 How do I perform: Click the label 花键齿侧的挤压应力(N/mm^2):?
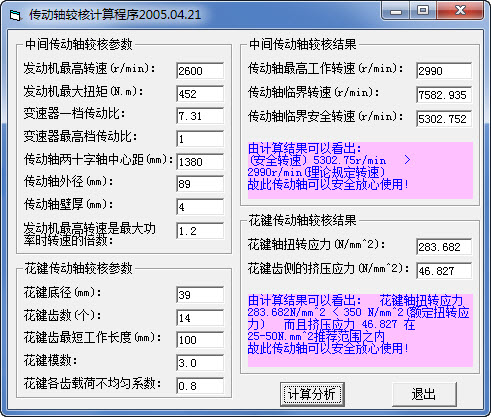[x=329, y=269]
